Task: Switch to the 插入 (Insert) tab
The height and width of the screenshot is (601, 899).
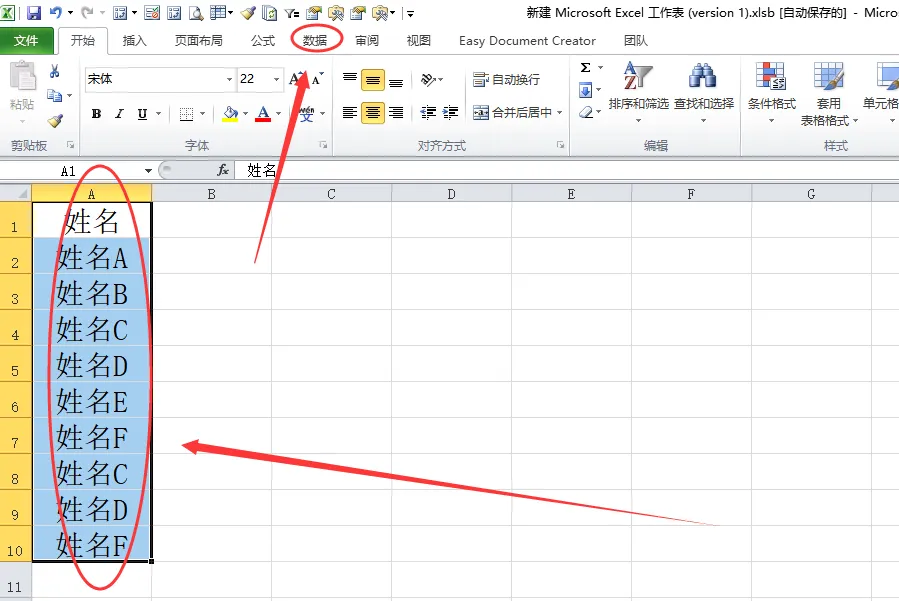Action: tap(135, 41)
